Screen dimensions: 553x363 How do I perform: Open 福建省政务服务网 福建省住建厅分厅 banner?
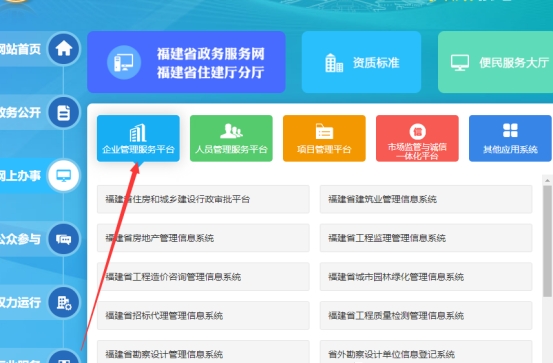187,62
